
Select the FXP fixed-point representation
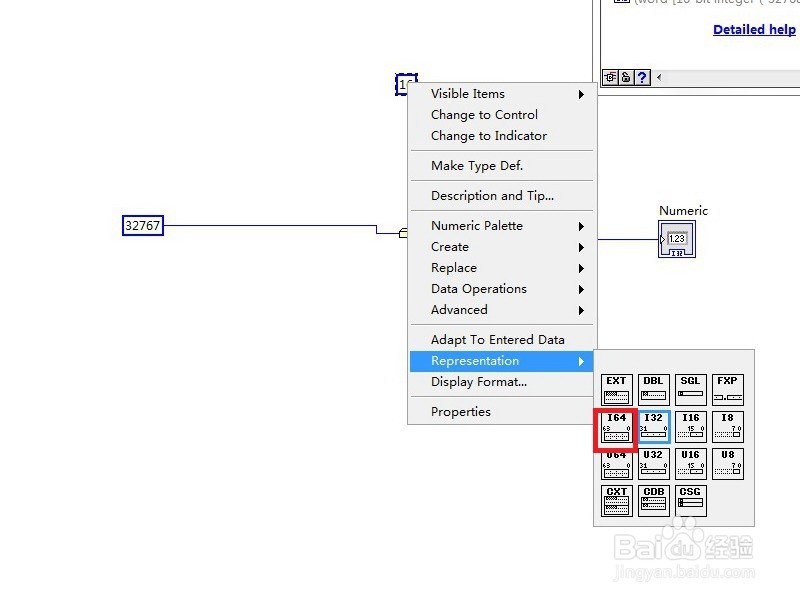(x=728, y=390)
